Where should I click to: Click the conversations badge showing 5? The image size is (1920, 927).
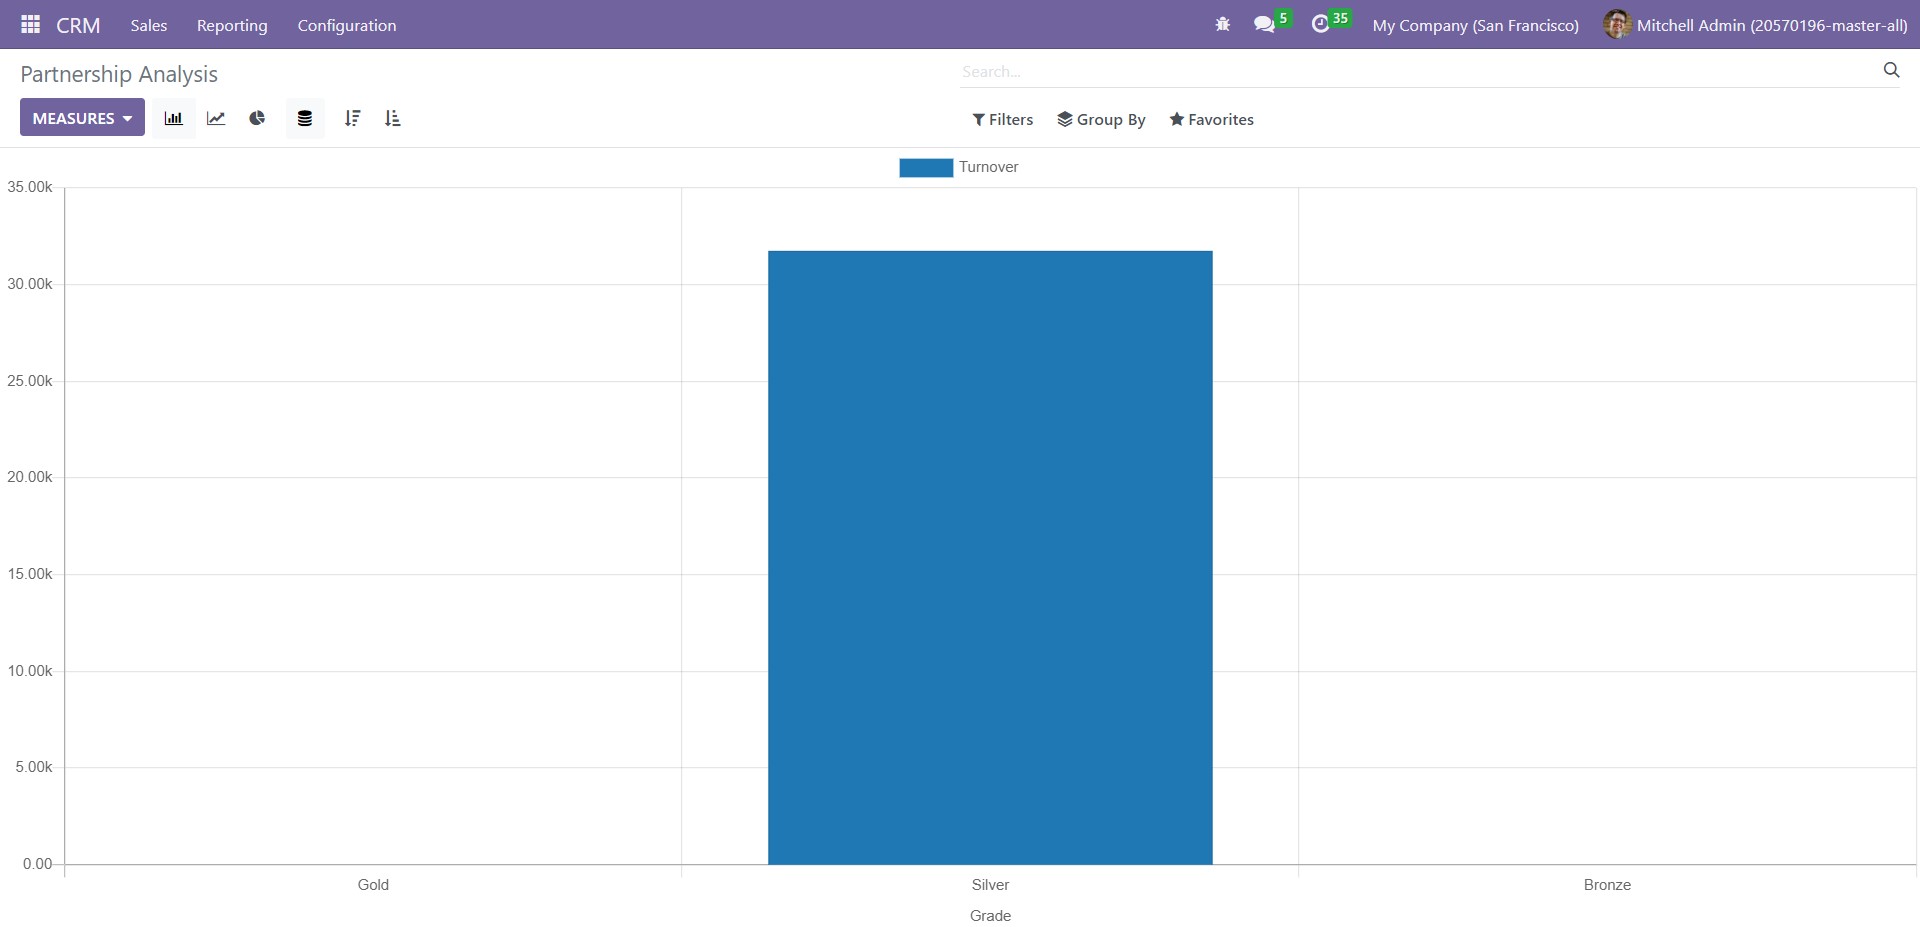click(x=1284, y=18)
